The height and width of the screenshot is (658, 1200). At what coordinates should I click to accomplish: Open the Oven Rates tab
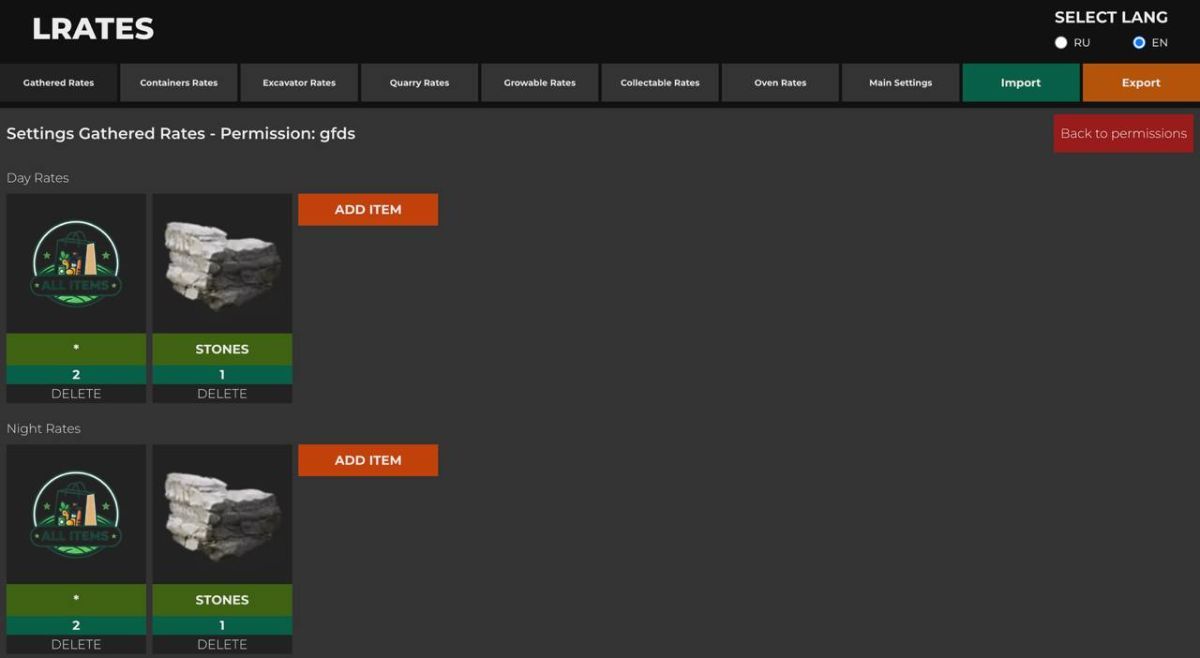780,83
